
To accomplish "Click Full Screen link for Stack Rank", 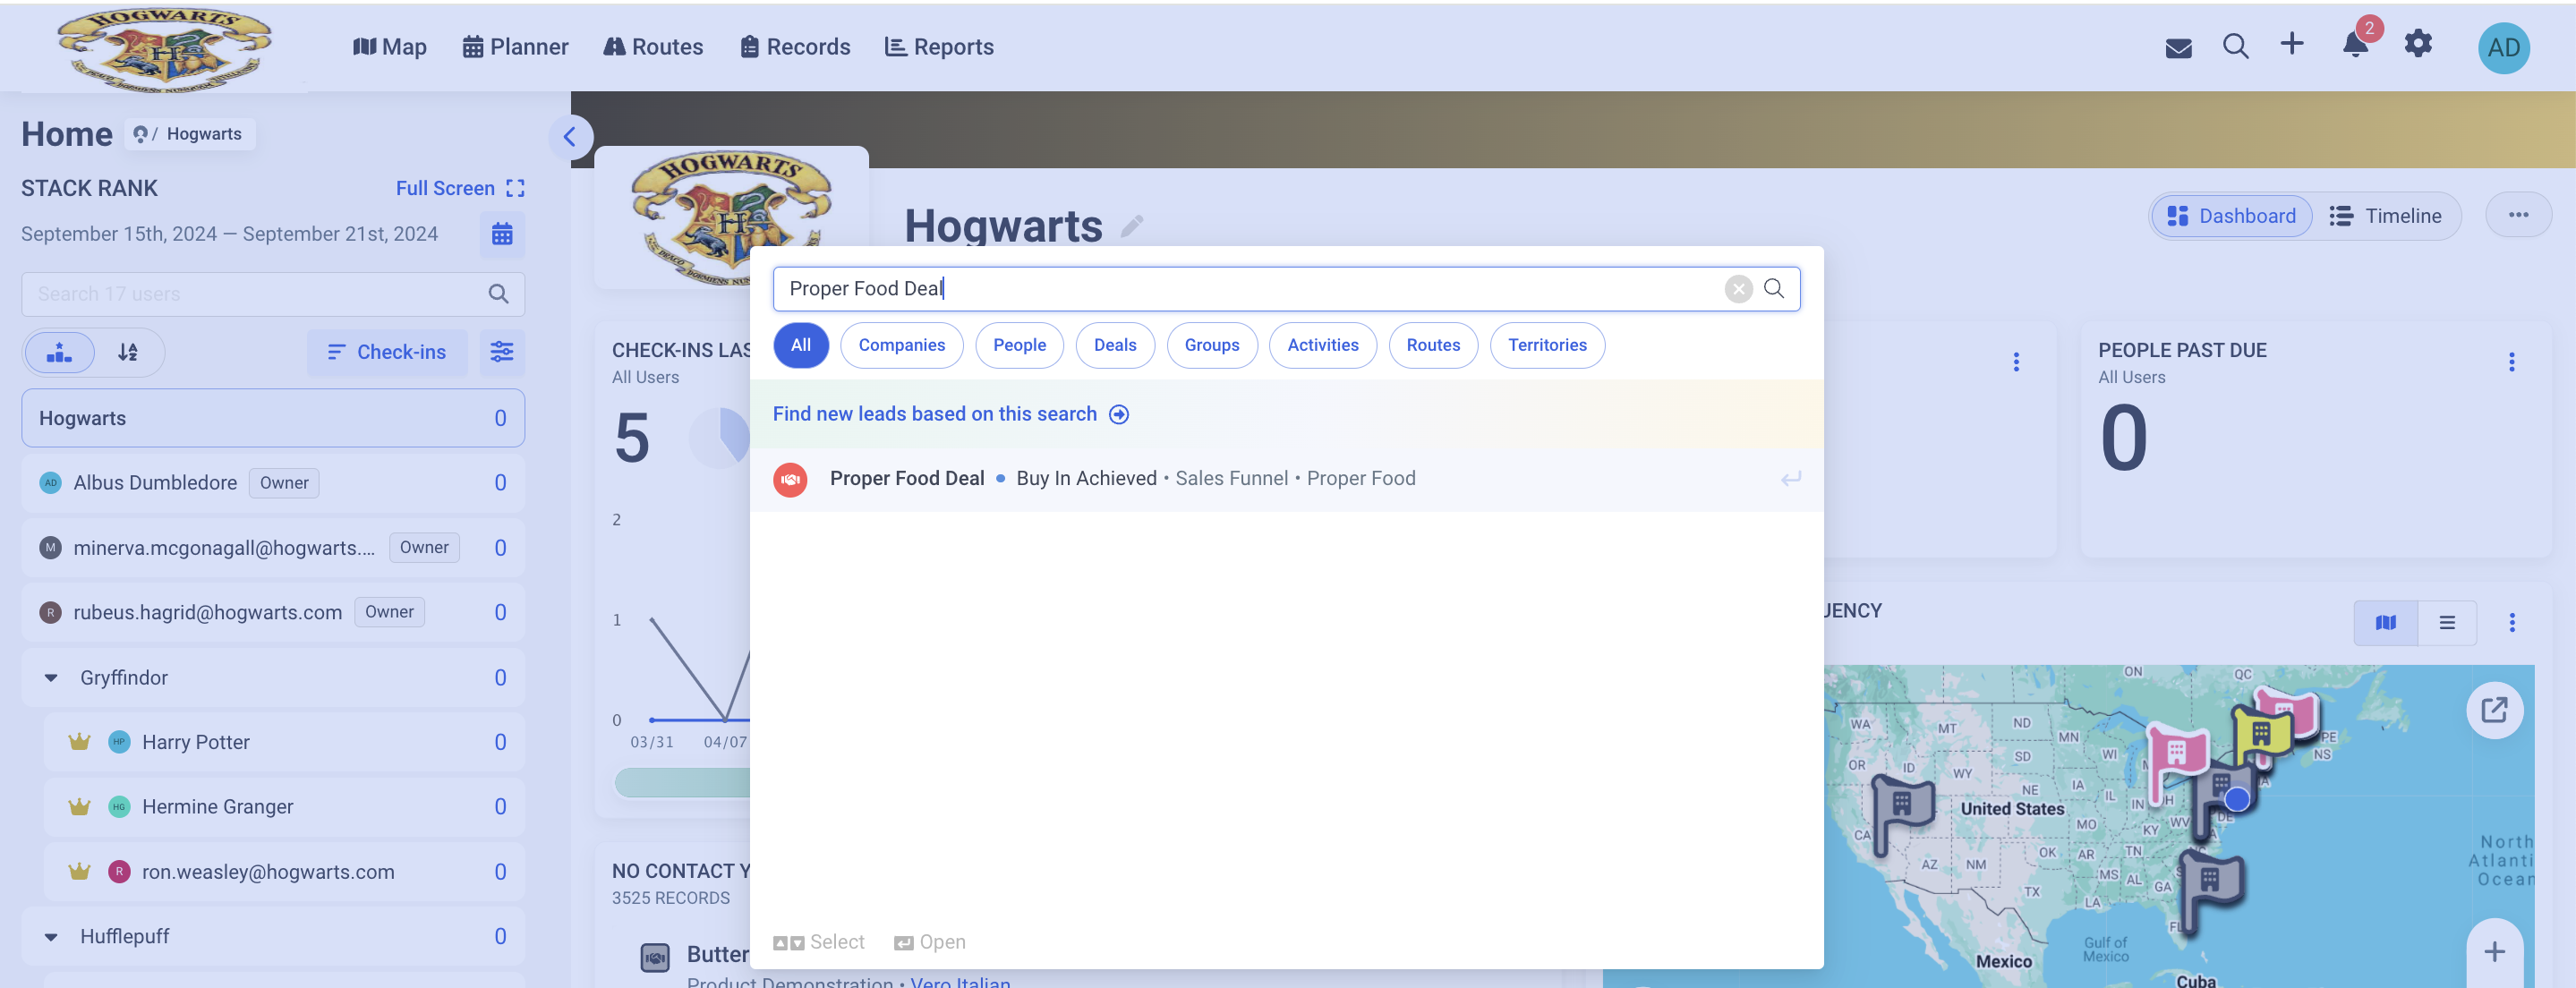I will point(460,188).
